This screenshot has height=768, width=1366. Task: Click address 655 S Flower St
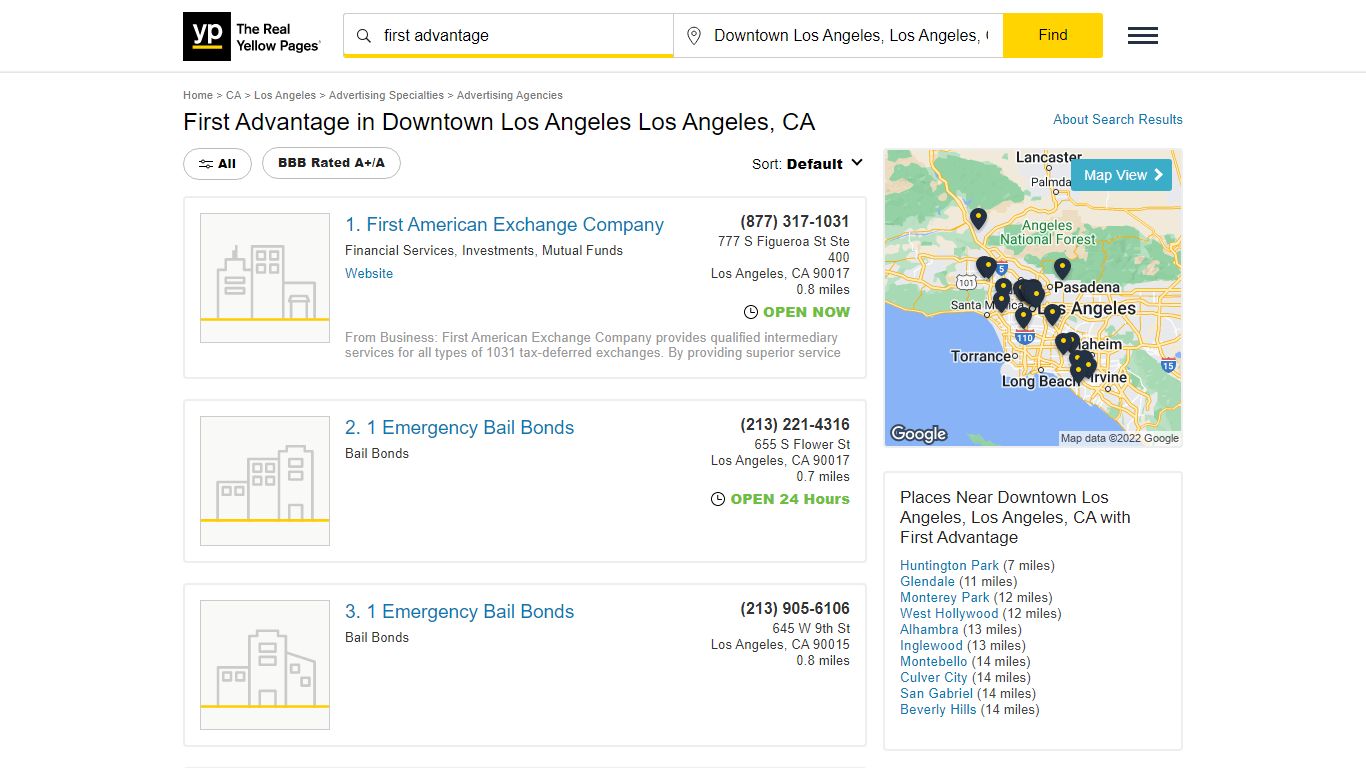tap(802, 444)
